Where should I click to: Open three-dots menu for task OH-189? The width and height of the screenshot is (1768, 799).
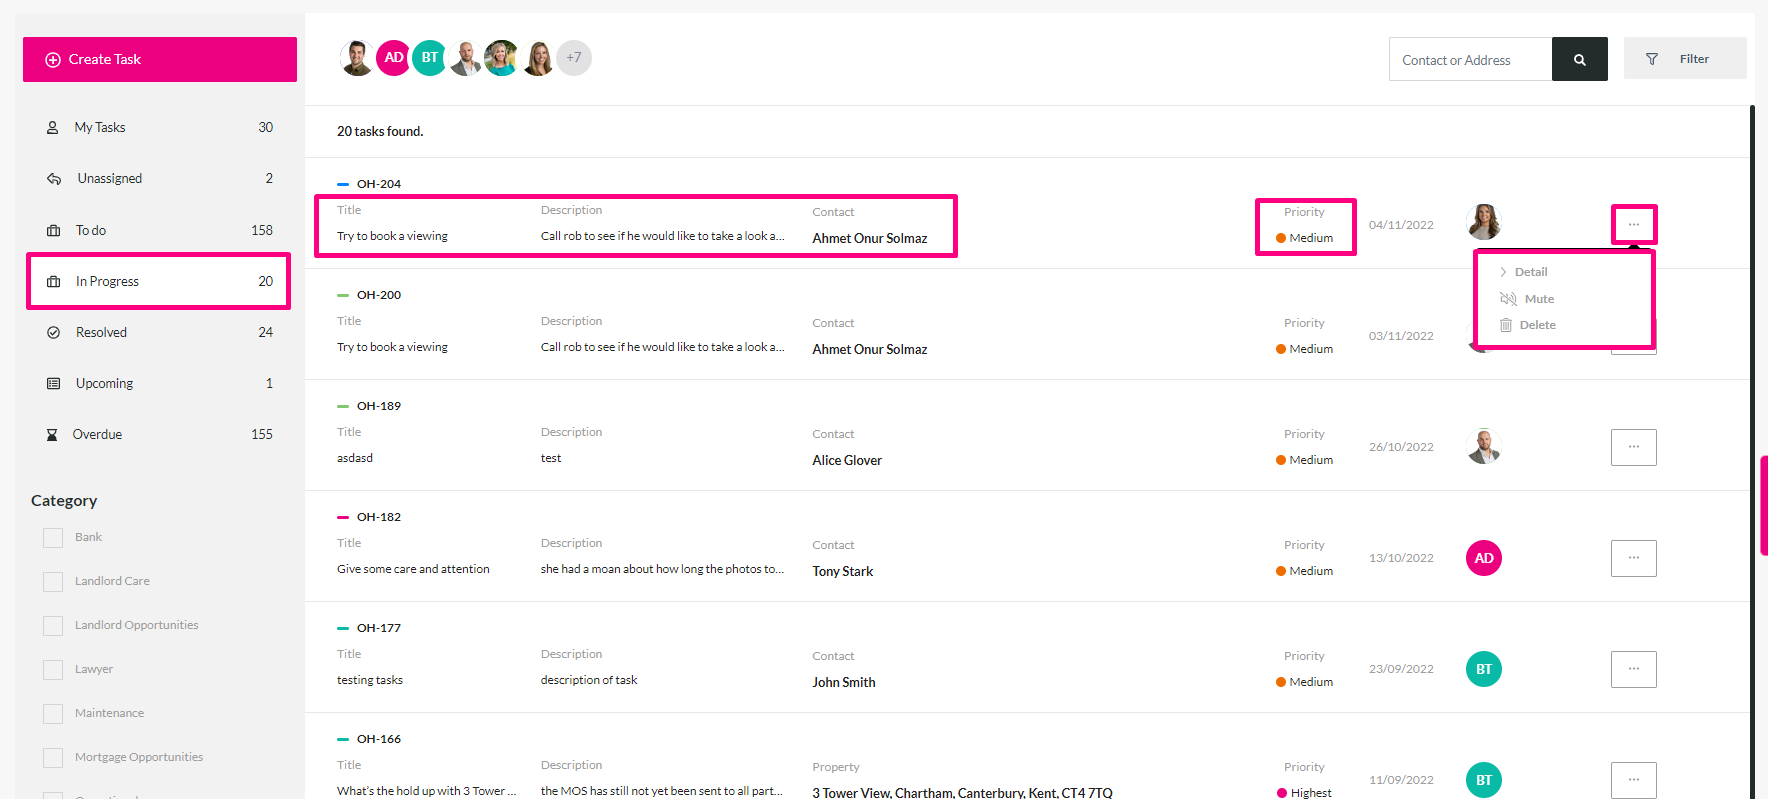(x=1633, y=447)
